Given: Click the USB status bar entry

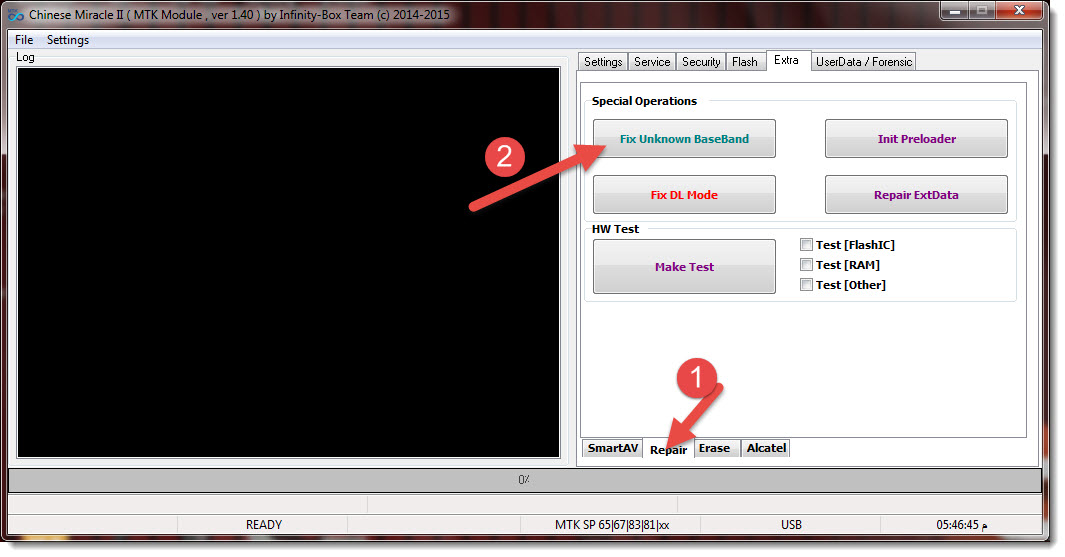Looking at the screenshot, I should (x=791, y=525).
